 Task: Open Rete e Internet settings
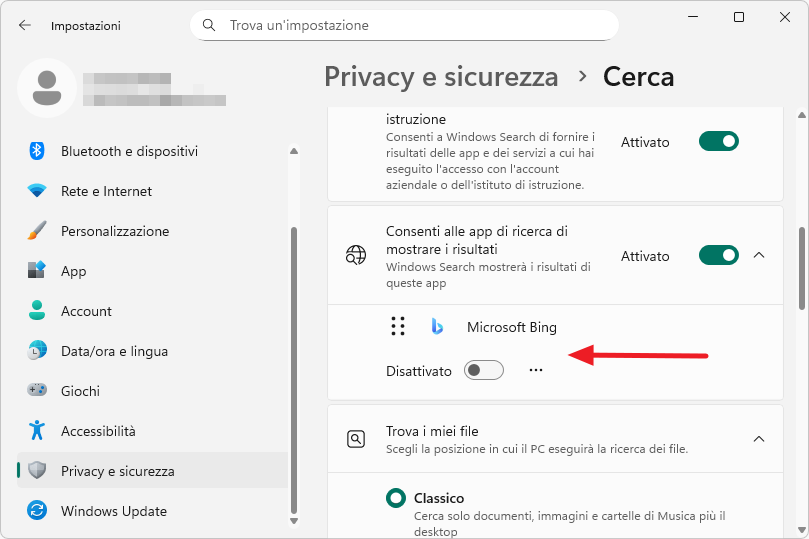pos(153,191)
